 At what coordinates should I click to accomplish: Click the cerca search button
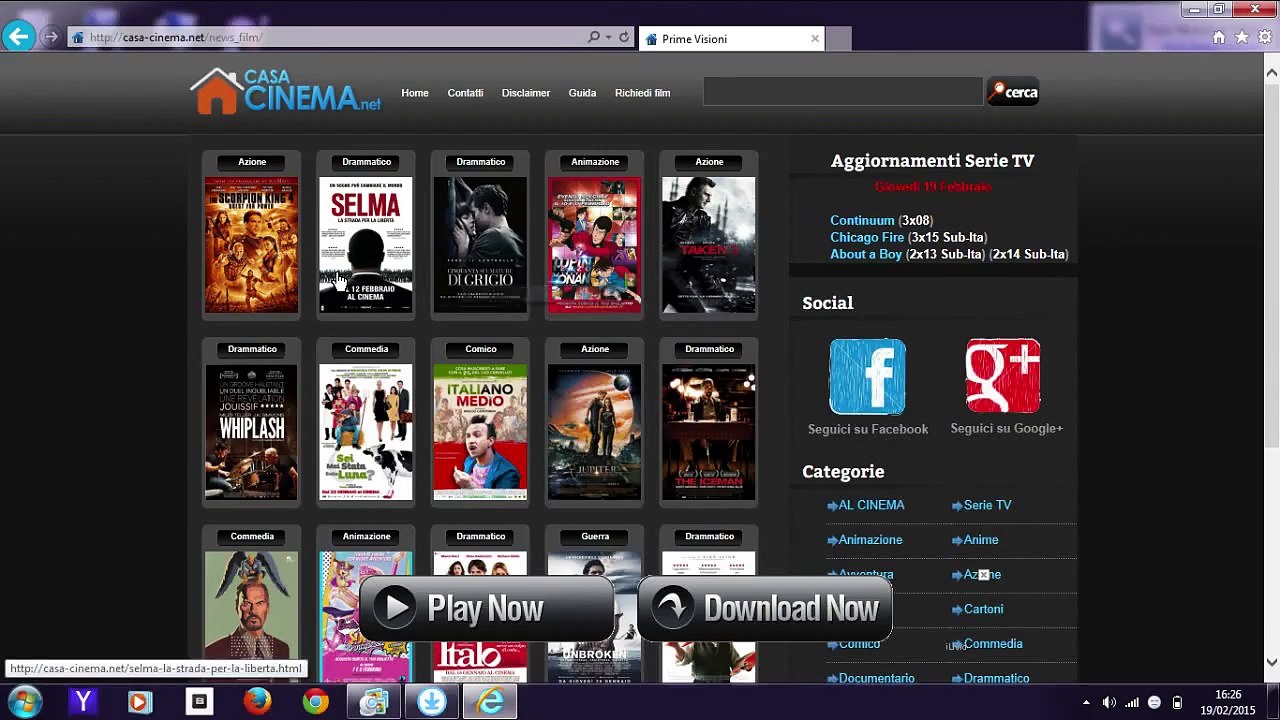[1013, 92]
